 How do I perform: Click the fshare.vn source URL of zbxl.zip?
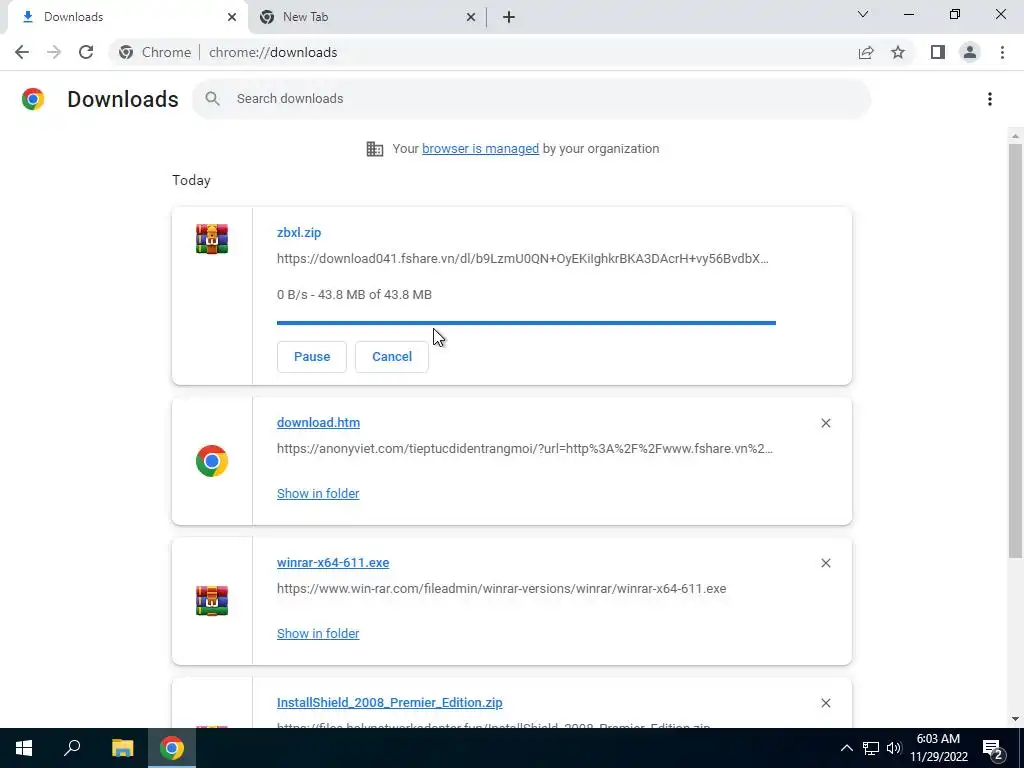522,259
